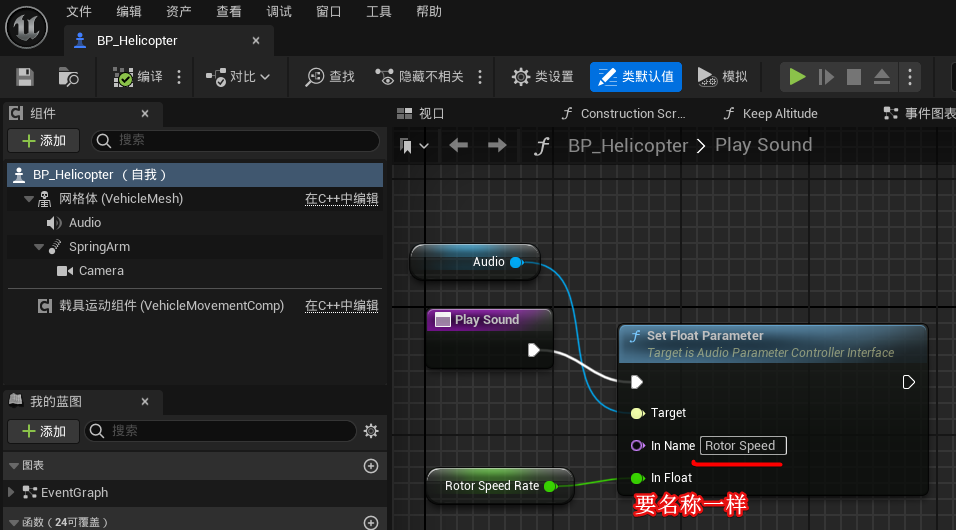956x530 pixels.
Task: Open the 调试 menu
Action: [279, 12]
